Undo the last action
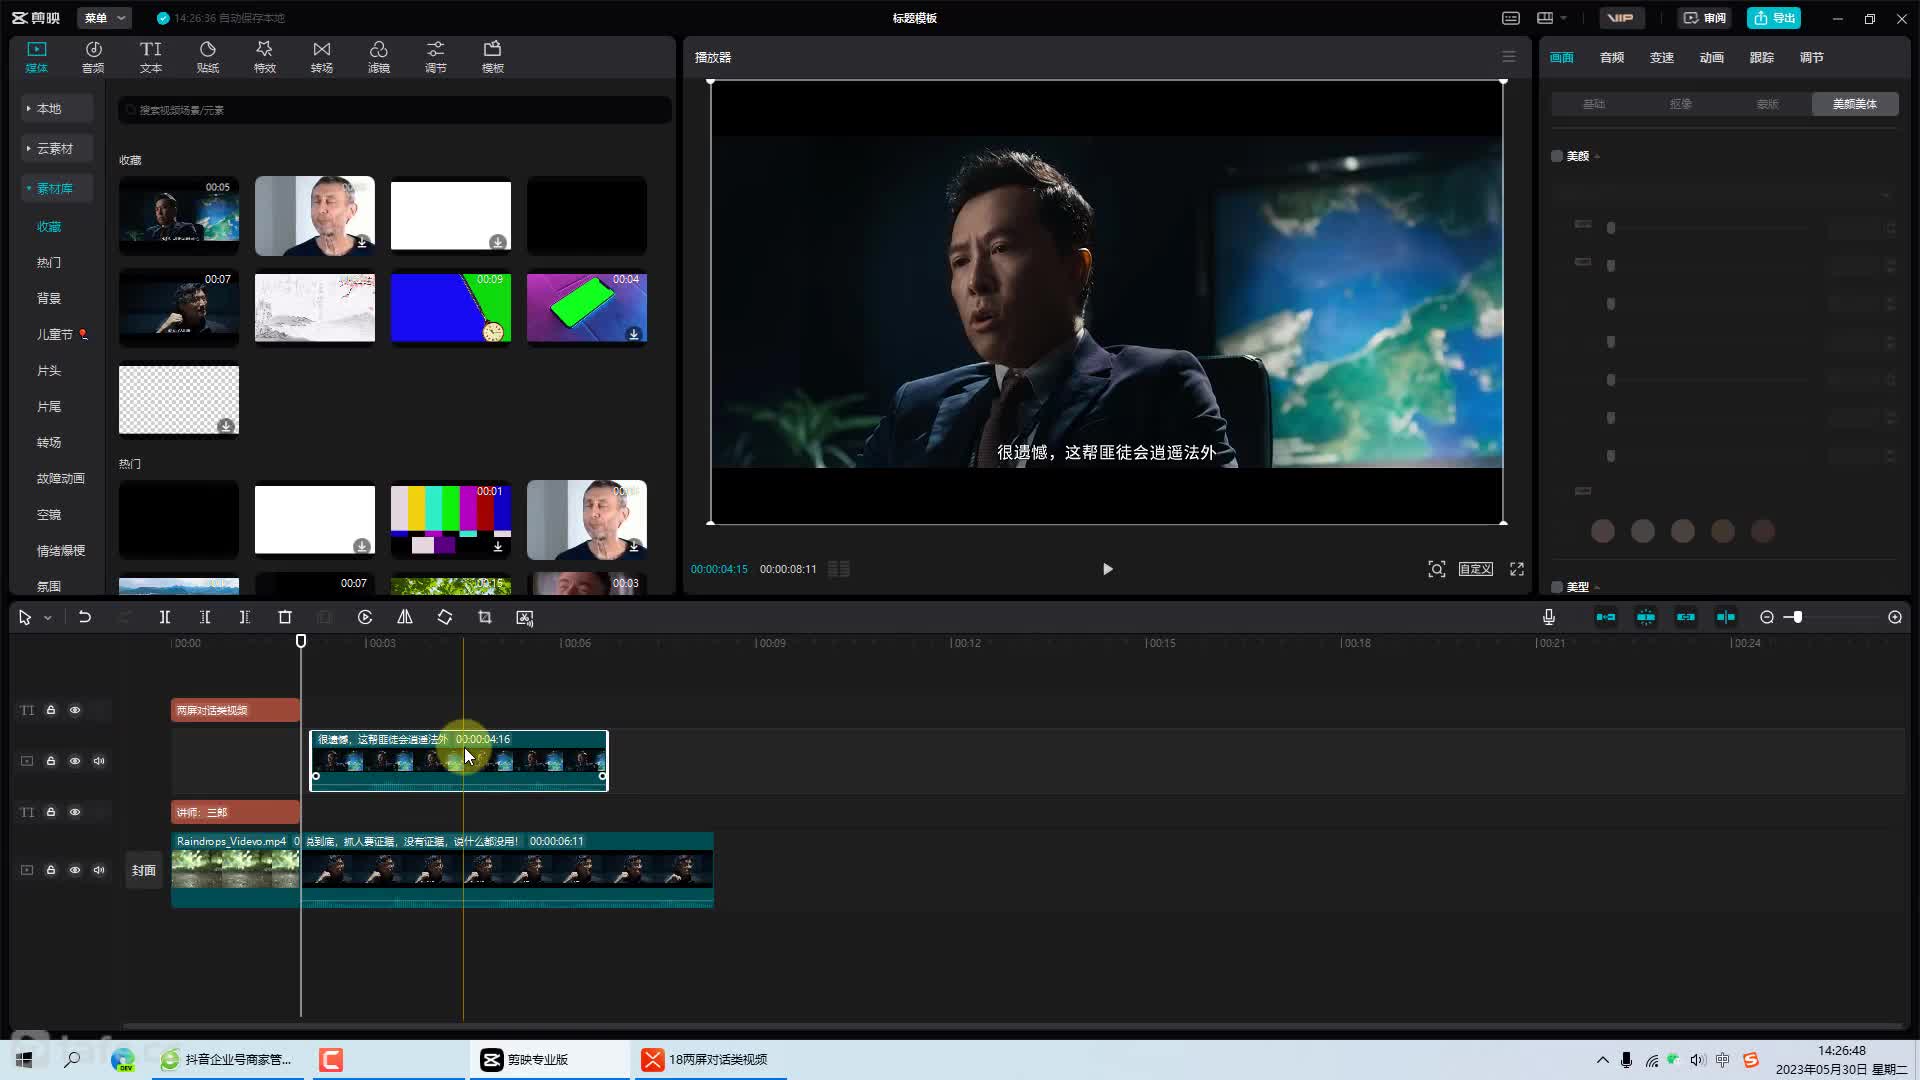 (x=85, y=618)
